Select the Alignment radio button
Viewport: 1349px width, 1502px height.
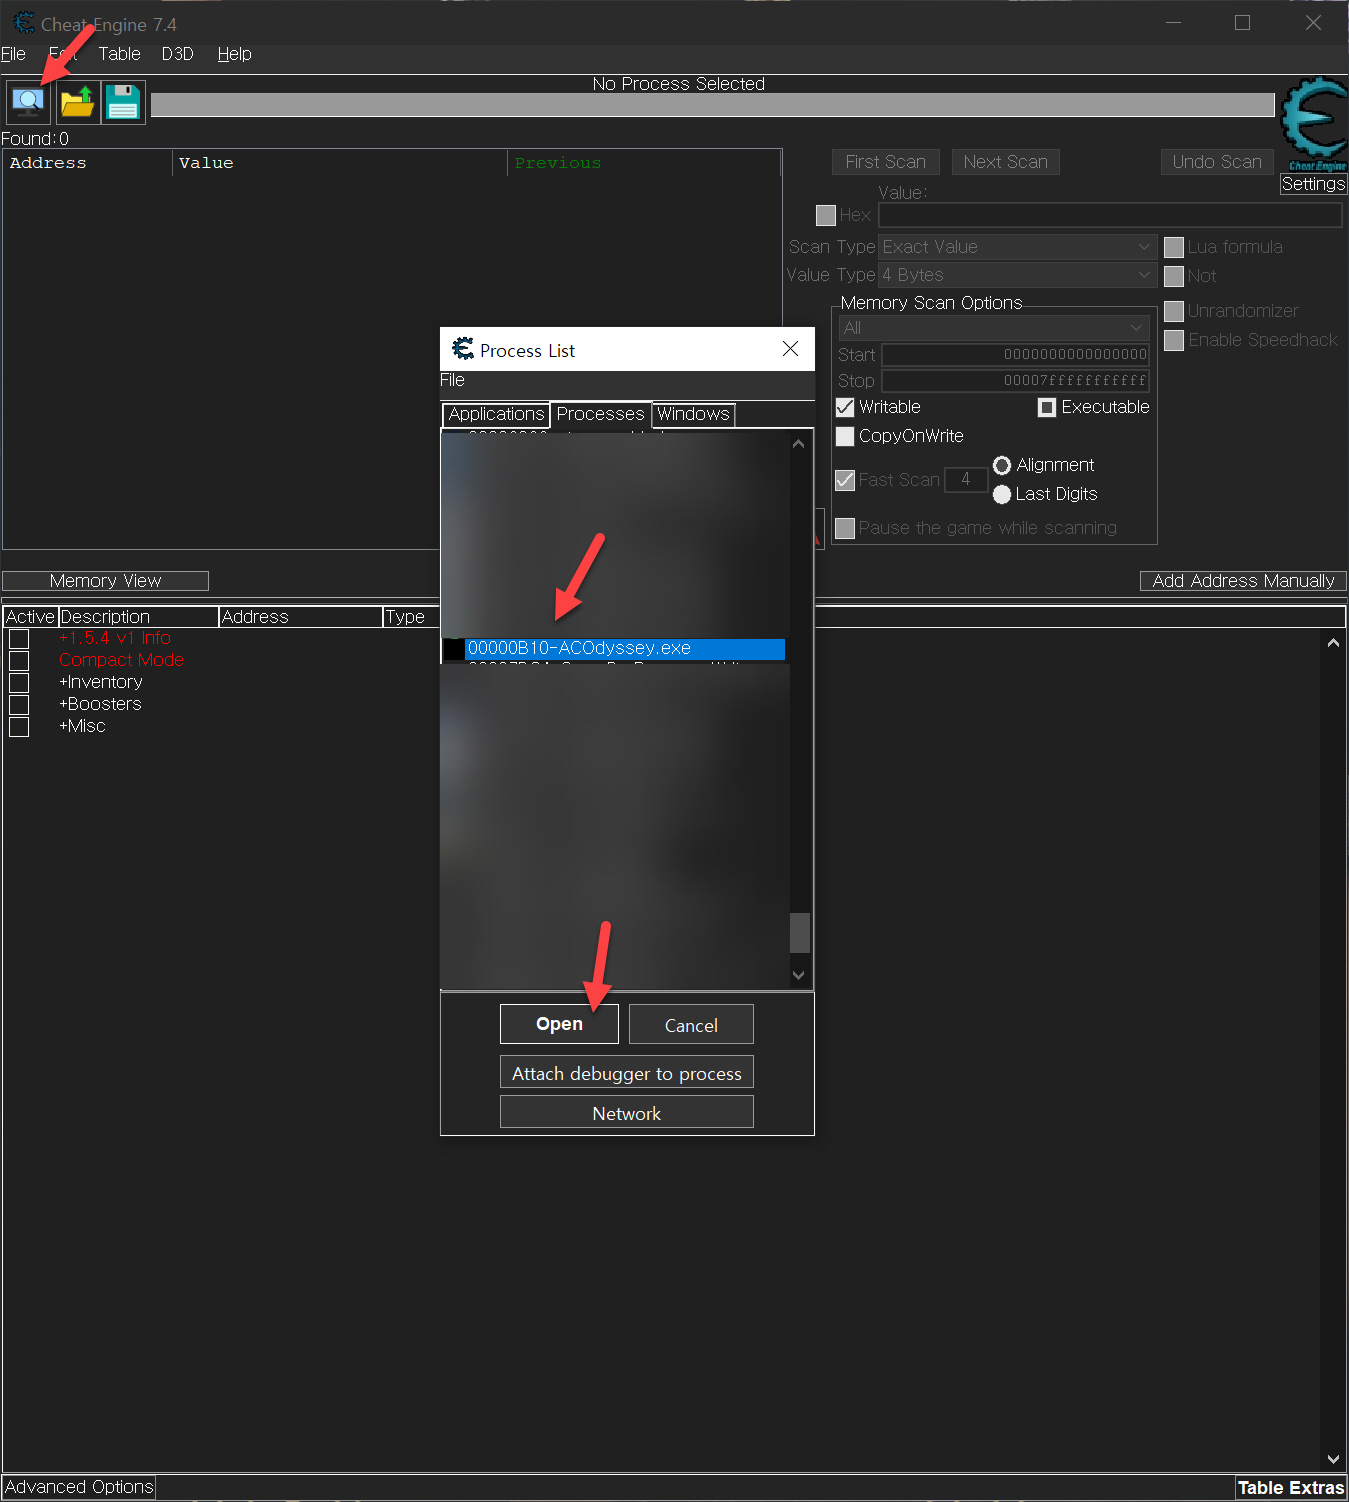pyautogui.click(x=1002, y=465)
